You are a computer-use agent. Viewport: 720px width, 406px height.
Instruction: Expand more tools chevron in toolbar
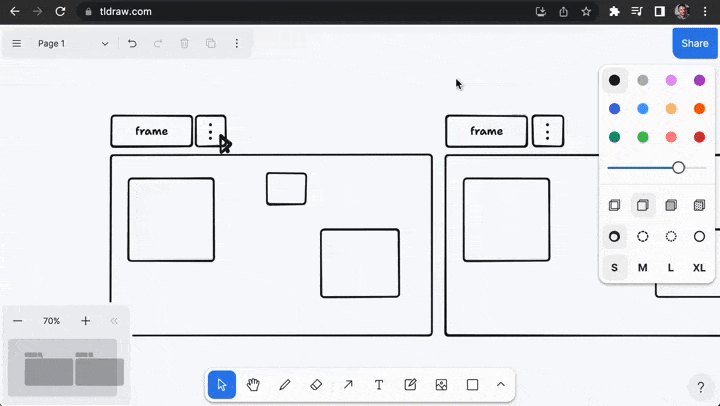coord(501,385)
